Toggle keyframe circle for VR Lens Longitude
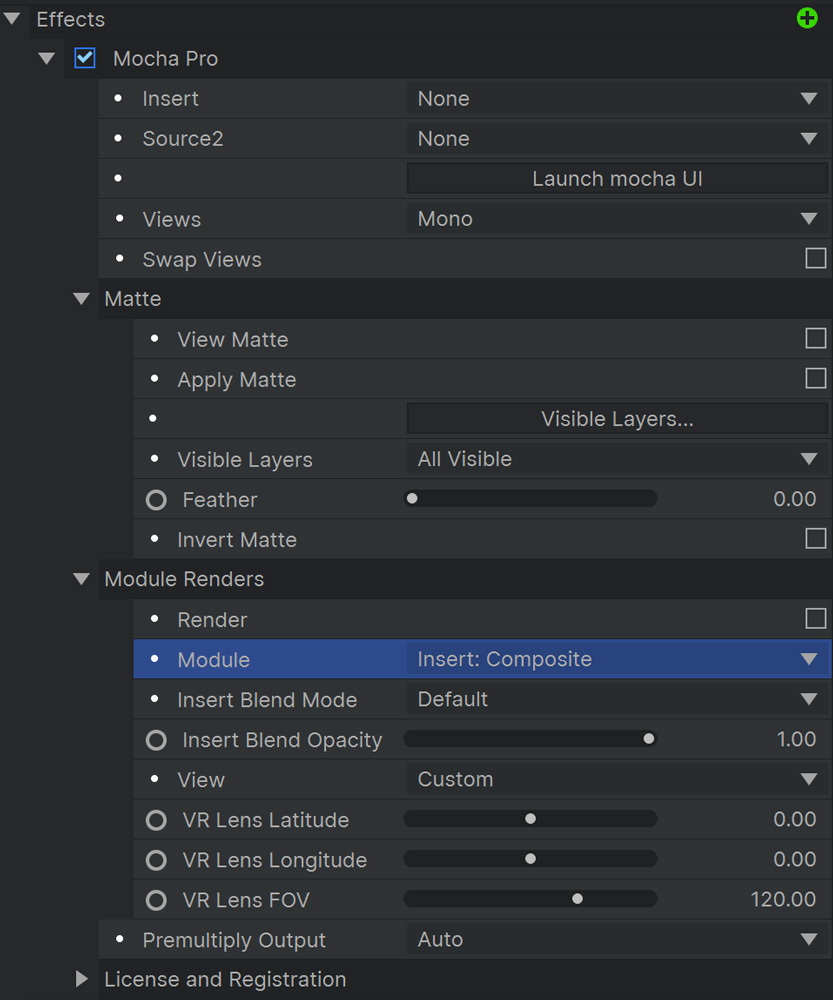 coord(156,860)
